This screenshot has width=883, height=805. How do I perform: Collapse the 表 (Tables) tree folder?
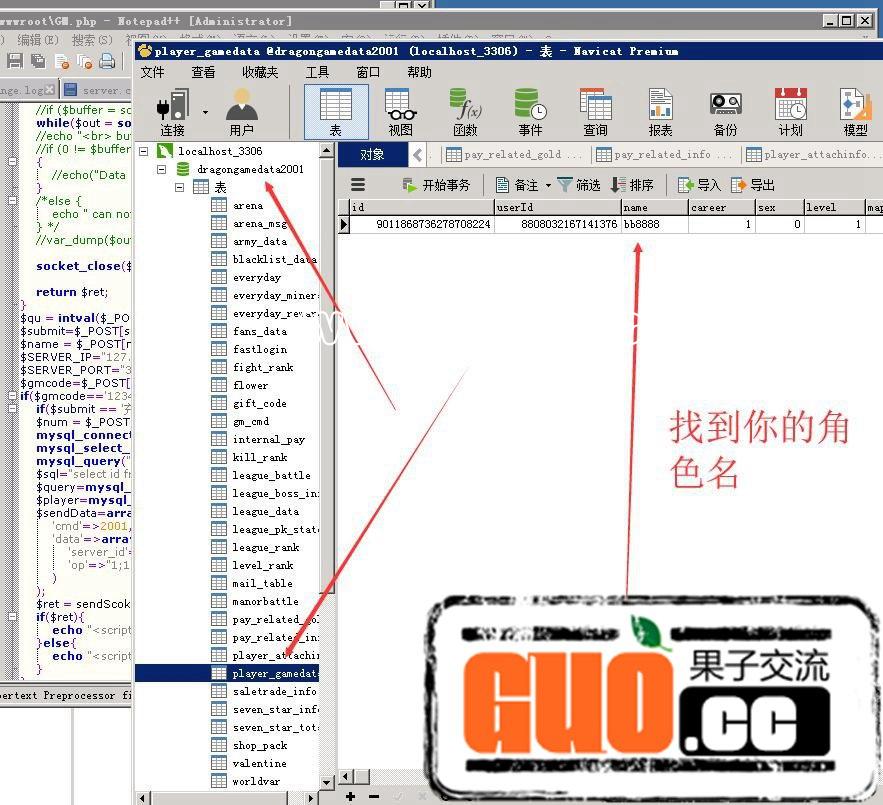(x=180, y=187)
